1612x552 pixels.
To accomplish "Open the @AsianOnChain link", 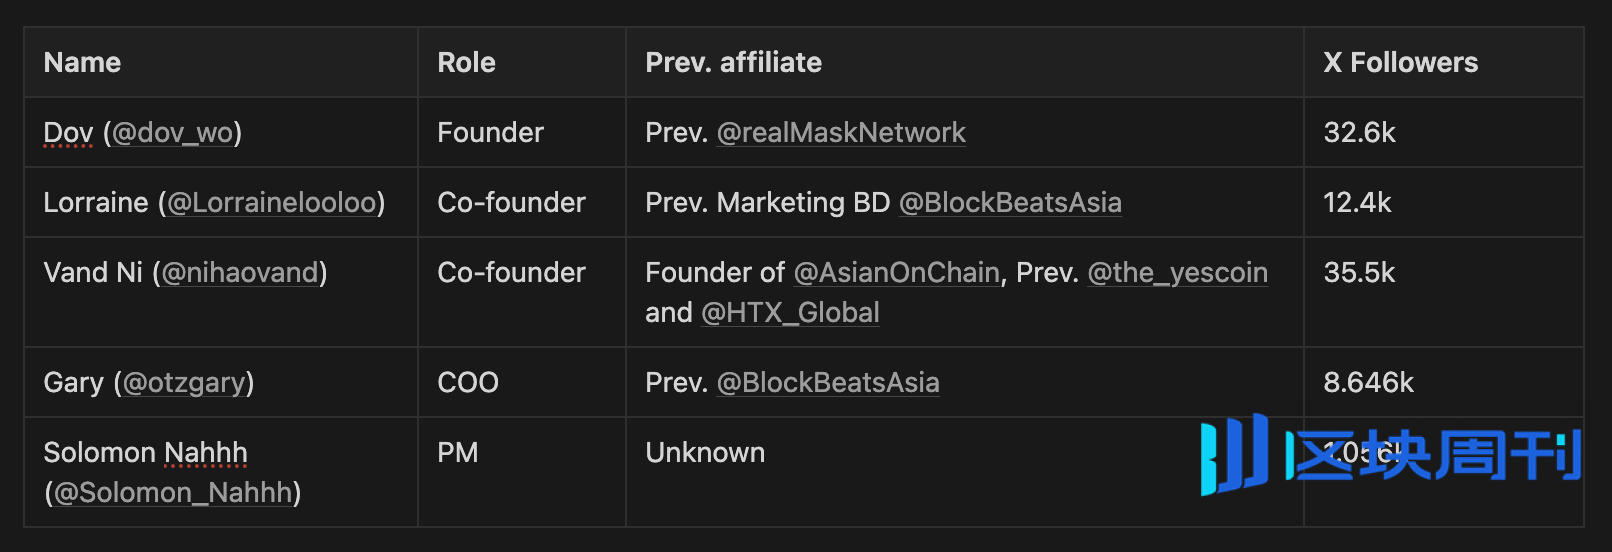I will point(896,273).
